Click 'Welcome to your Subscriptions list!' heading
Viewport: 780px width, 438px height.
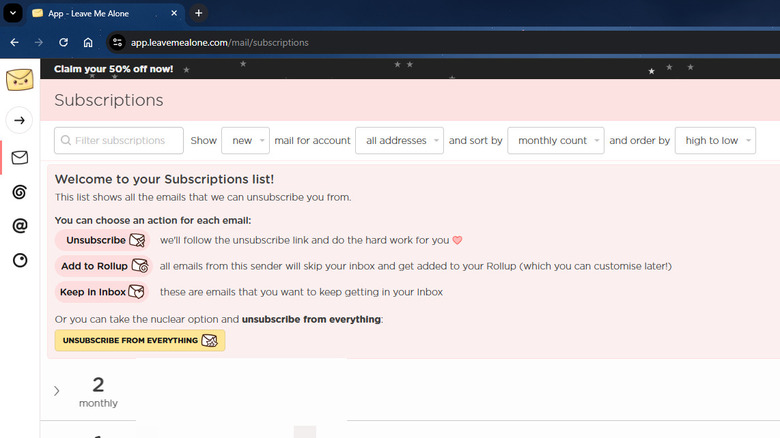click(x=164, y=179)
